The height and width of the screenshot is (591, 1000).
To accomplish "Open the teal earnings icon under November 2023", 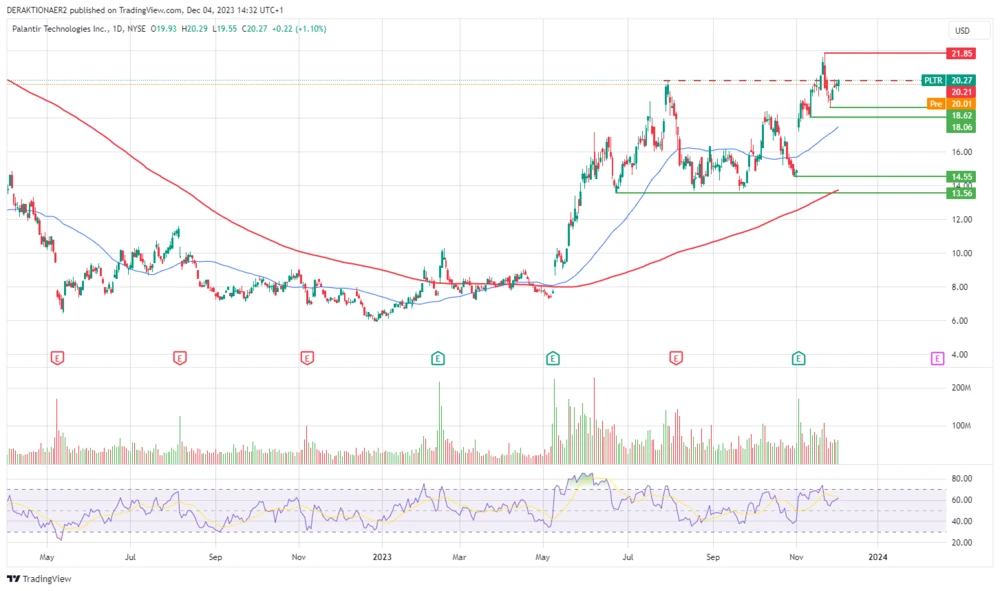I will (799, 357).
